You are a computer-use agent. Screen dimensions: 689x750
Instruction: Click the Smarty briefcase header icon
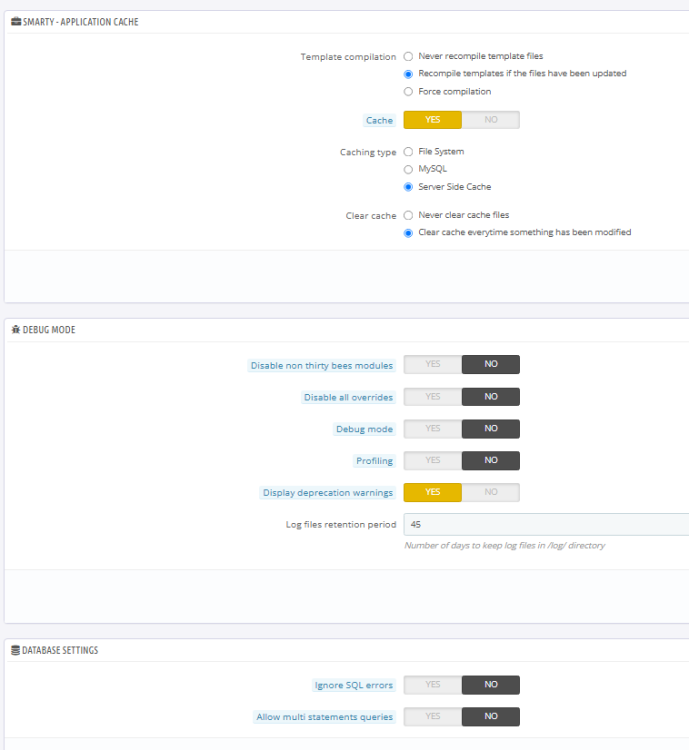pyautogui.click(x=15, y=22)
